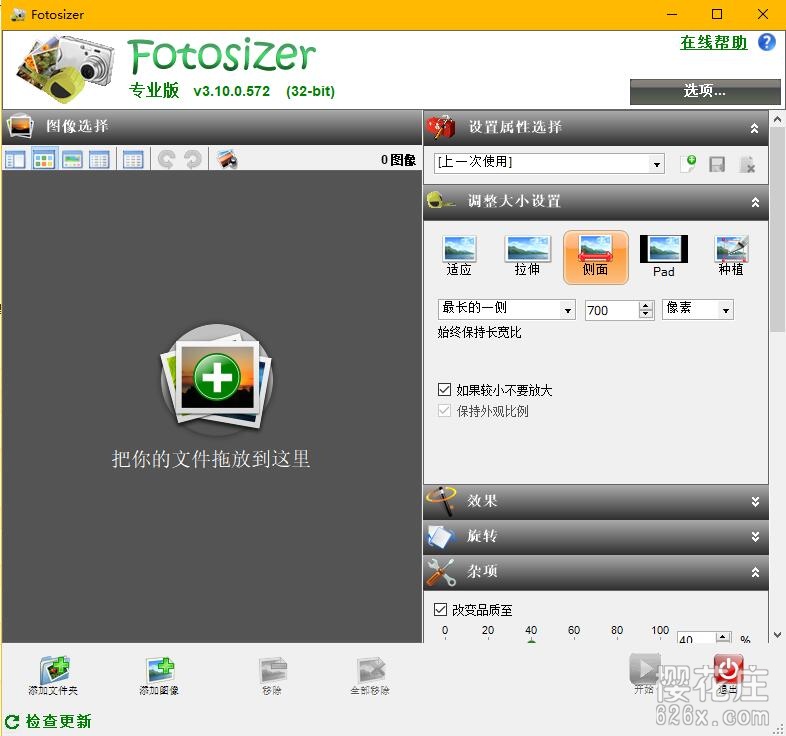Screen dimensions: 786x736
Task: Click the image photo tool icon in toolbar
Action: click(227, 159)
